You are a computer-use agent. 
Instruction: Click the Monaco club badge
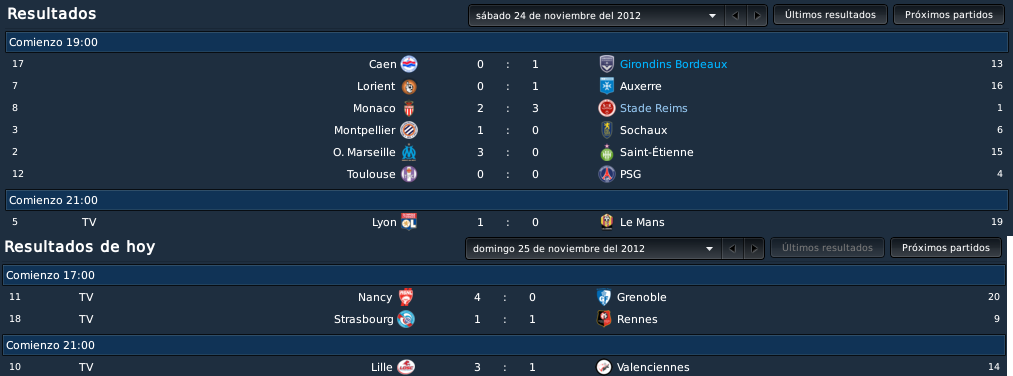coord(409,108)
